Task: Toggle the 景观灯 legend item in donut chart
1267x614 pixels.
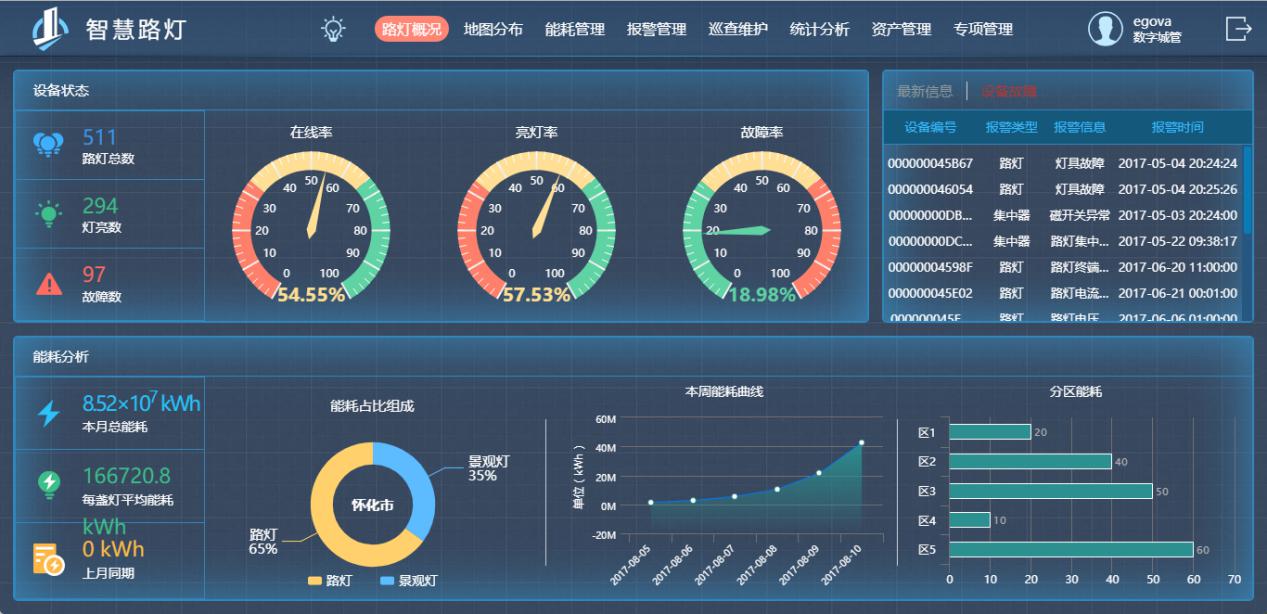Action: tap(409, 581)
